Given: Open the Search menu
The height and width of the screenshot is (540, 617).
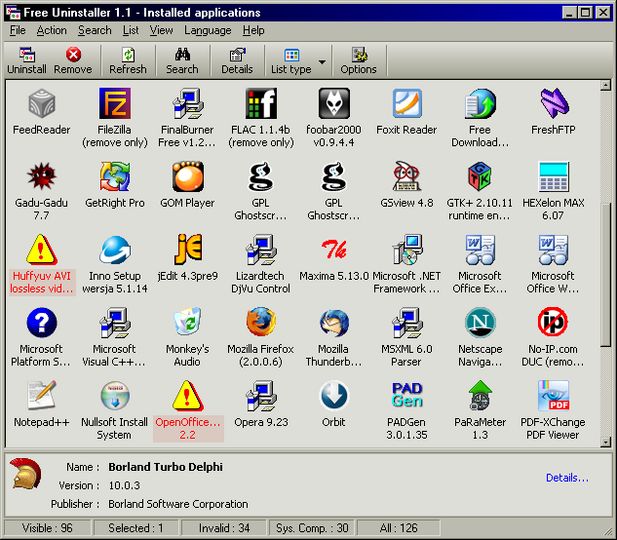Looking at the screenshot, I should [94, 30].
